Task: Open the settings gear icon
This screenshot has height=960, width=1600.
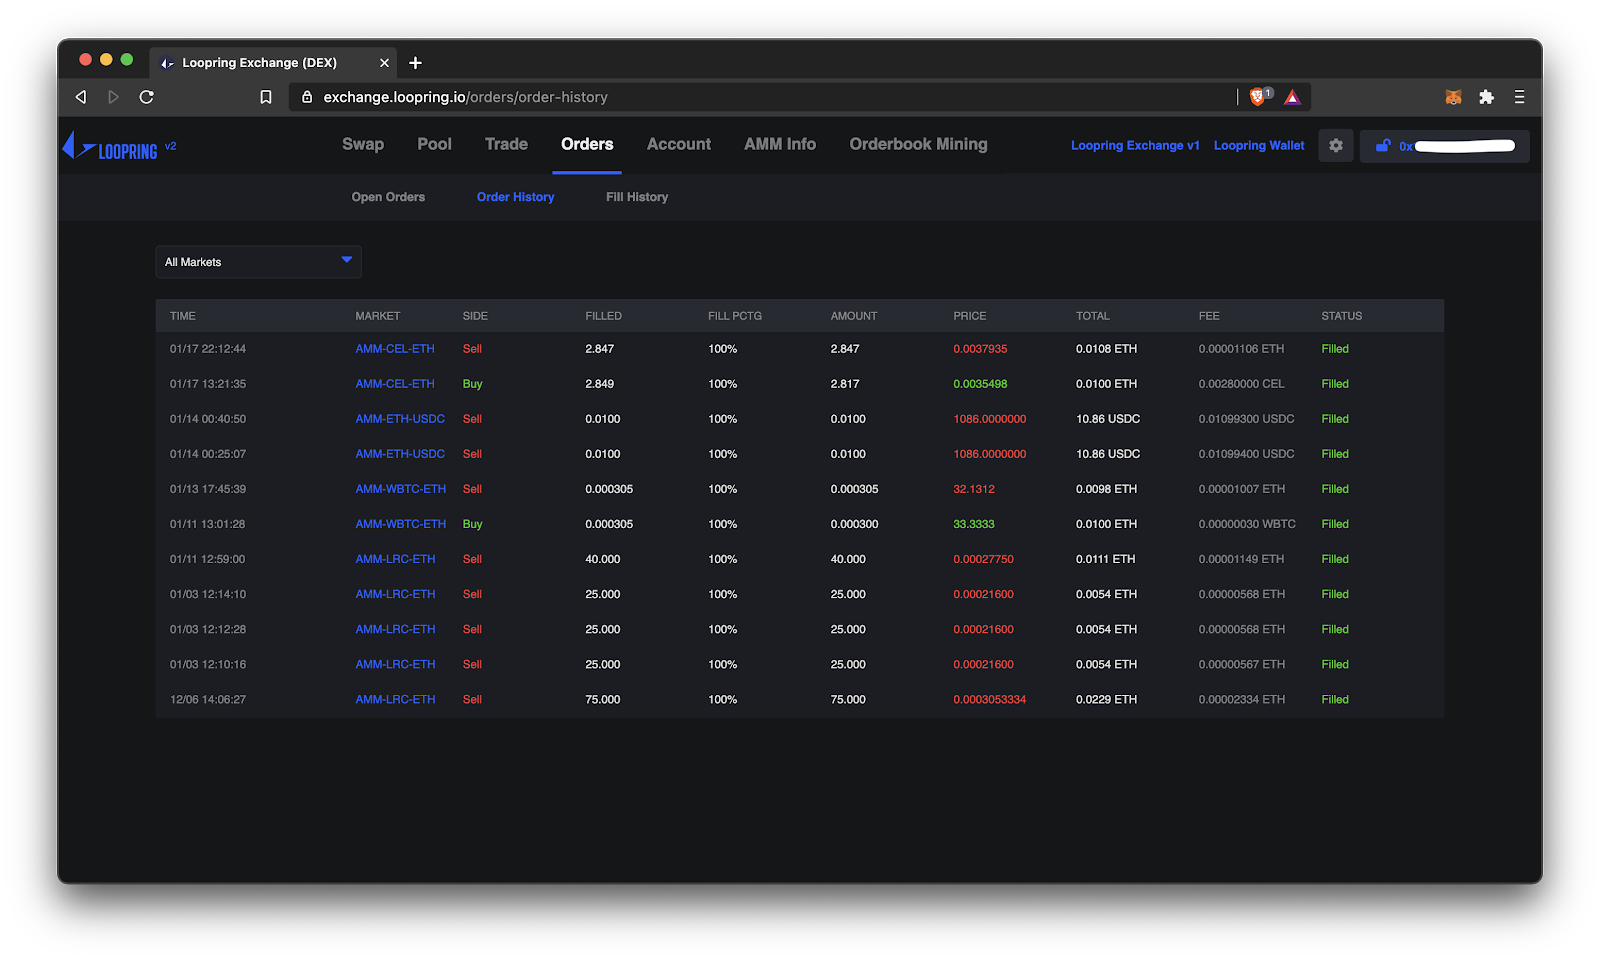Action: point(1335,146)
